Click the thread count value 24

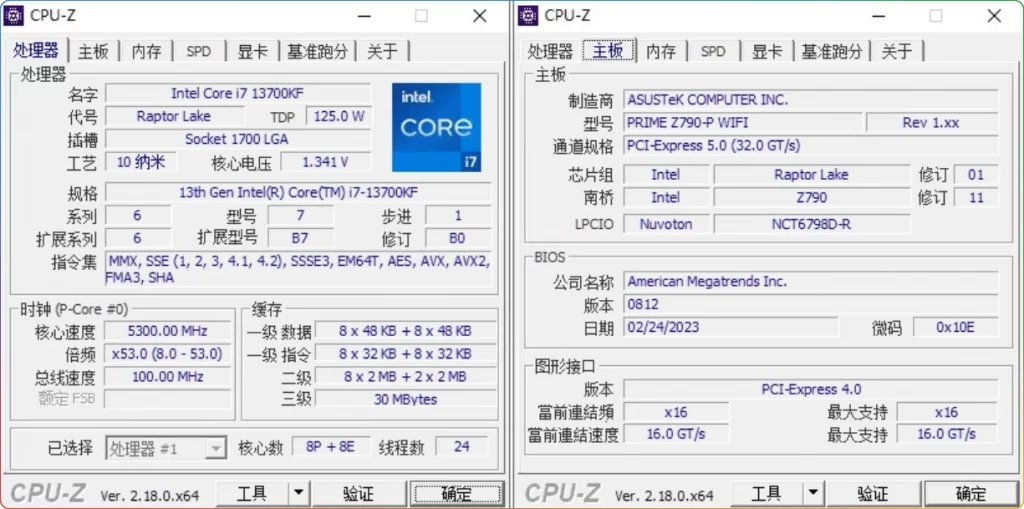tap(462, 447)
